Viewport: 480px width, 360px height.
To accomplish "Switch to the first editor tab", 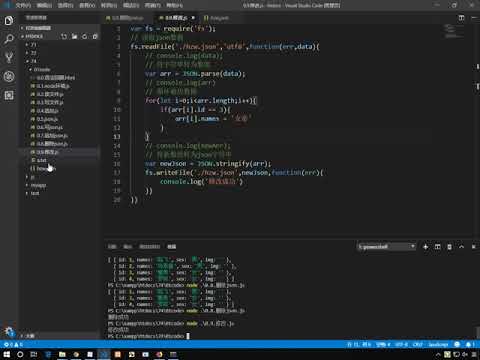I will click(x=127, y=18).
